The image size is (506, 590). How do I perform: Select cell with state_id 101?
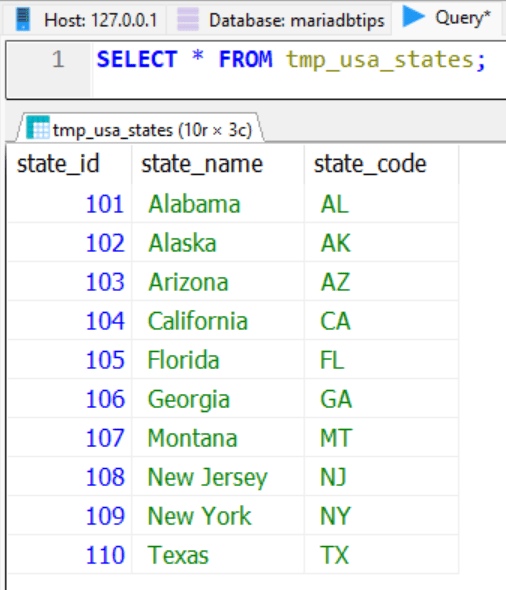tap(70, 204)
